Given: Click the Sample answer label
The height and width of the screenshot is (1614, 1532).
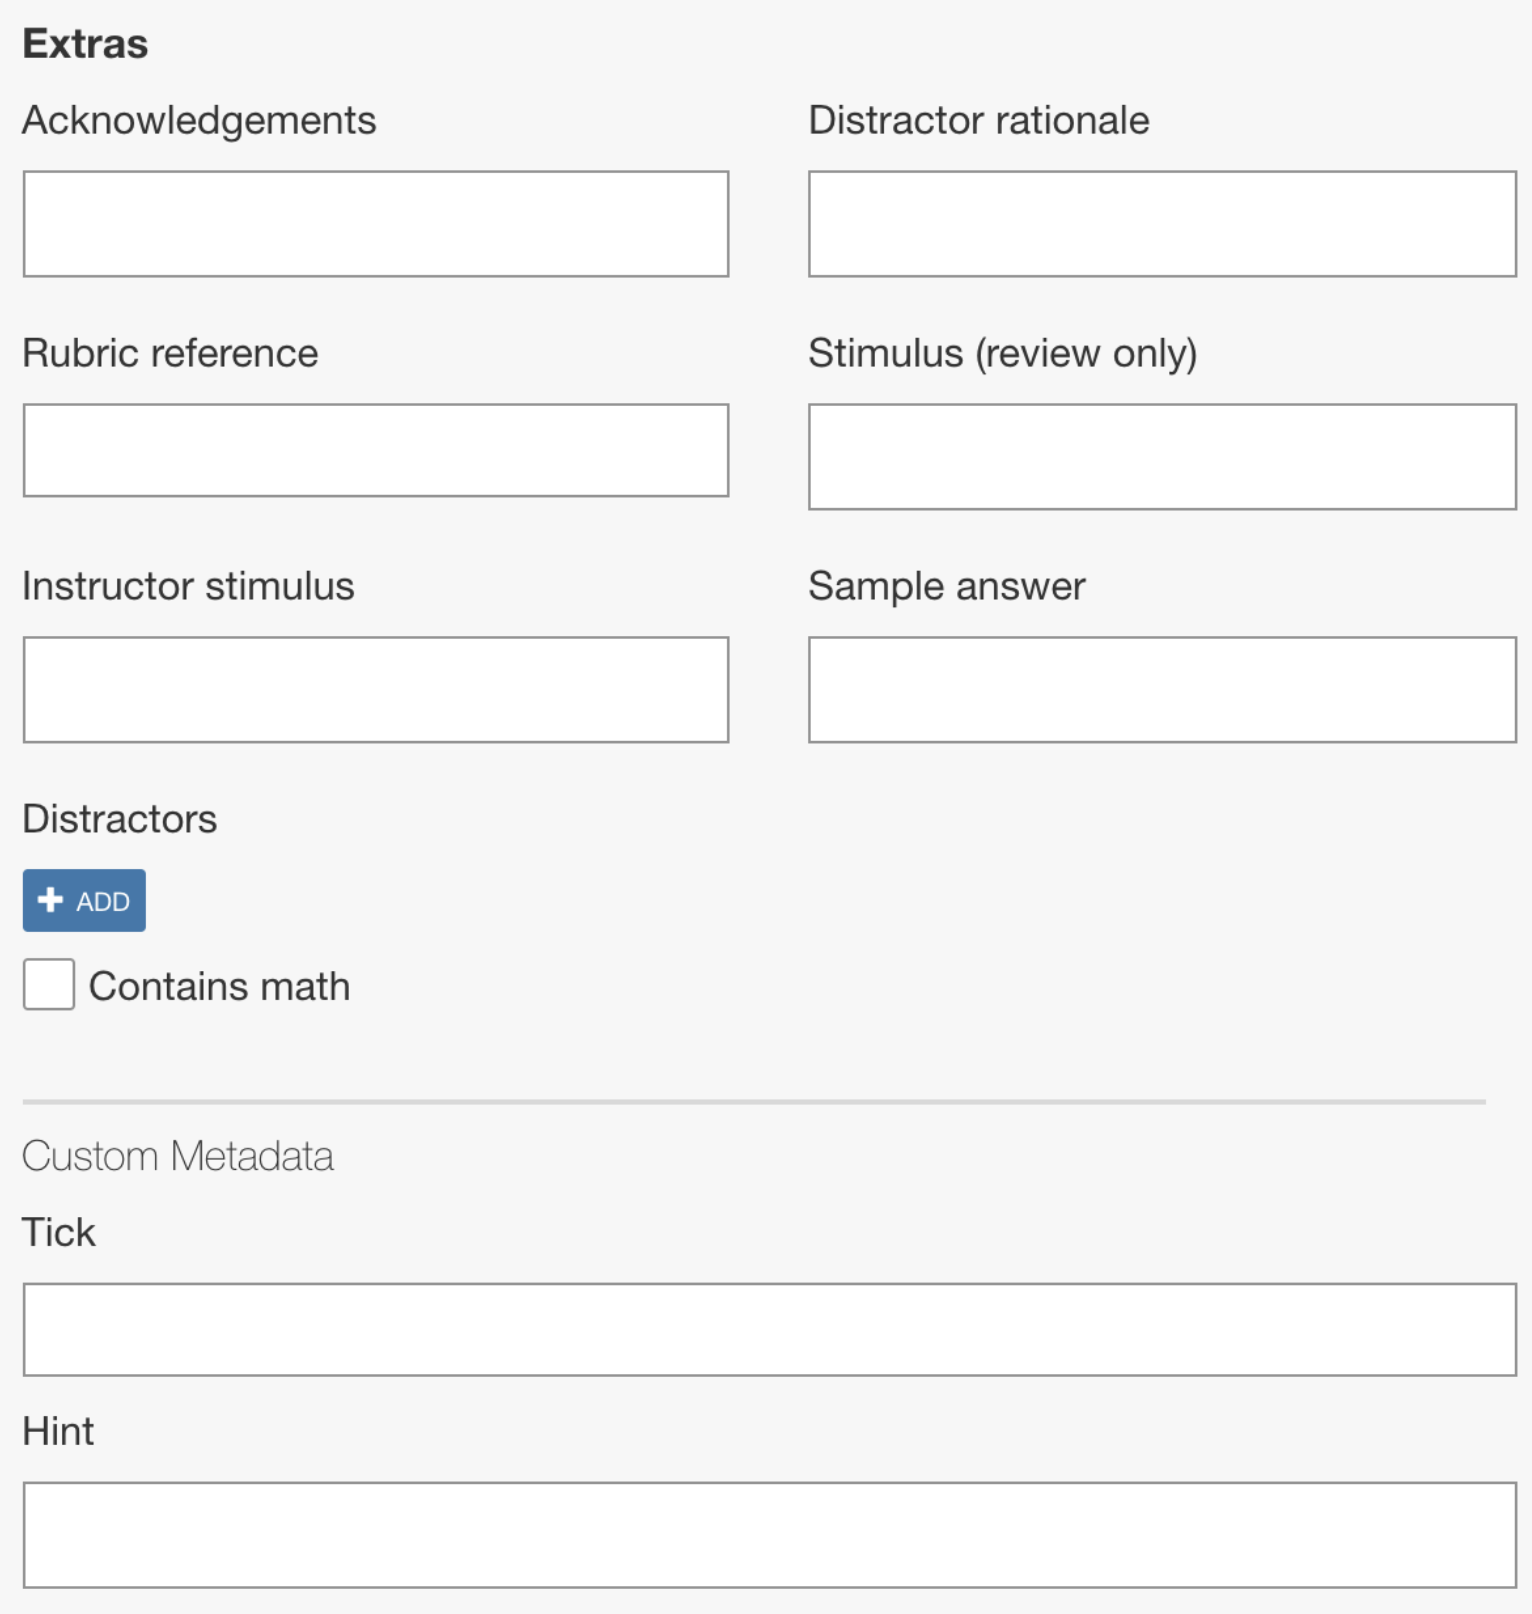Looking at the screenshot, I should (x=946, y=586).
